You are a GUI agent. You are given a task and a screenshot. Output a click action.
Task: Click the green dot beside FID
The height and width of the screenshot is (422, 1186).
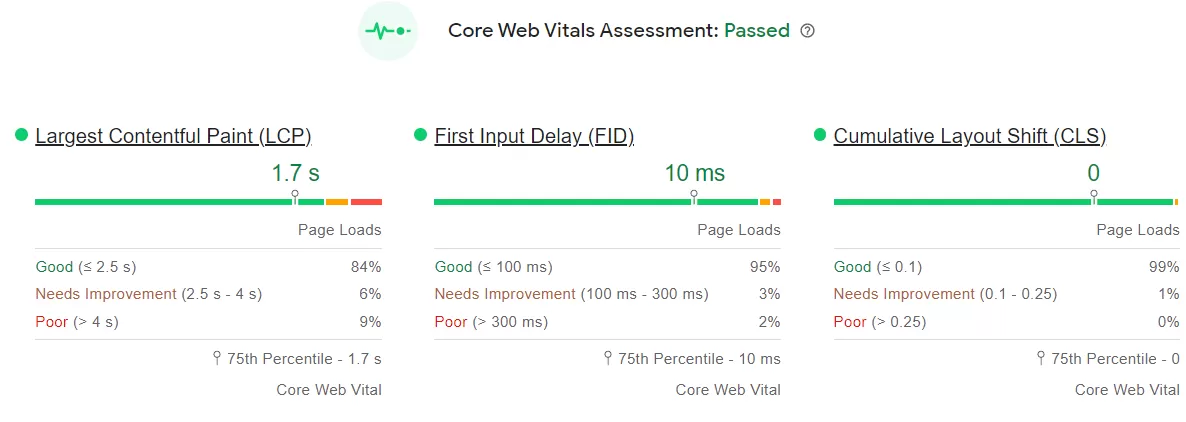click(x=420, y=135)
